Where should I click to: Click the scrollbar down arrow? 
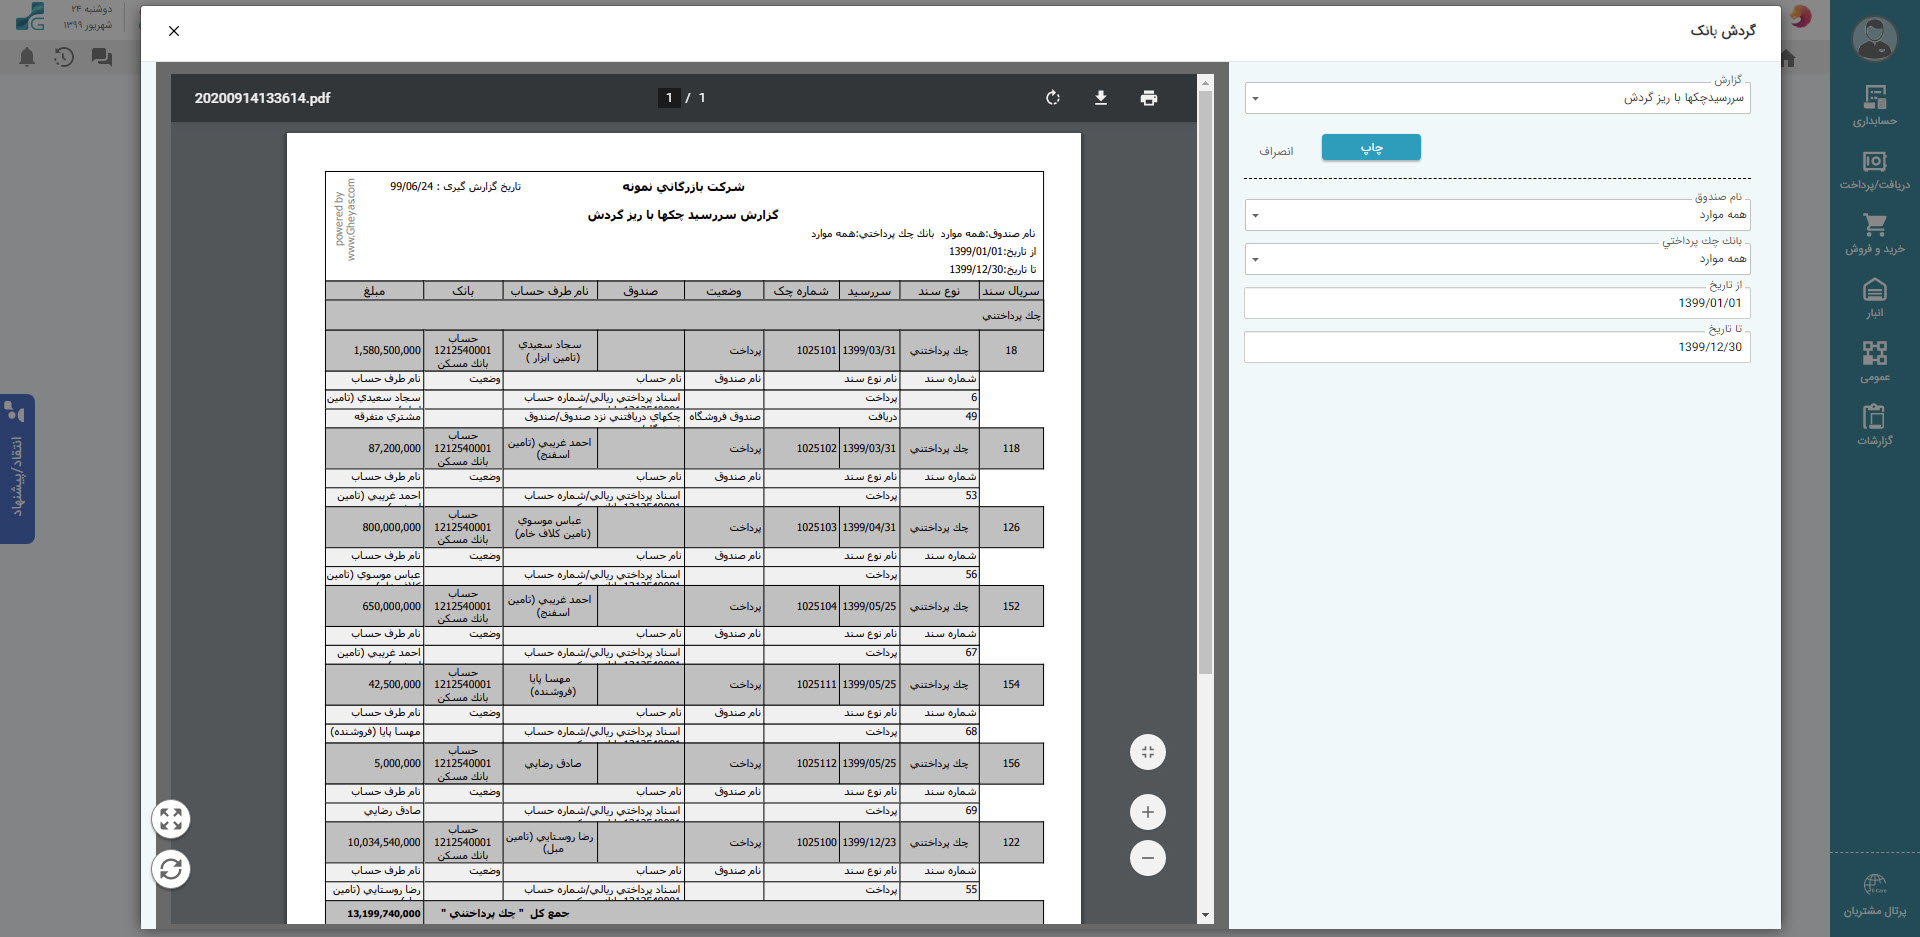coord(1205,915)
